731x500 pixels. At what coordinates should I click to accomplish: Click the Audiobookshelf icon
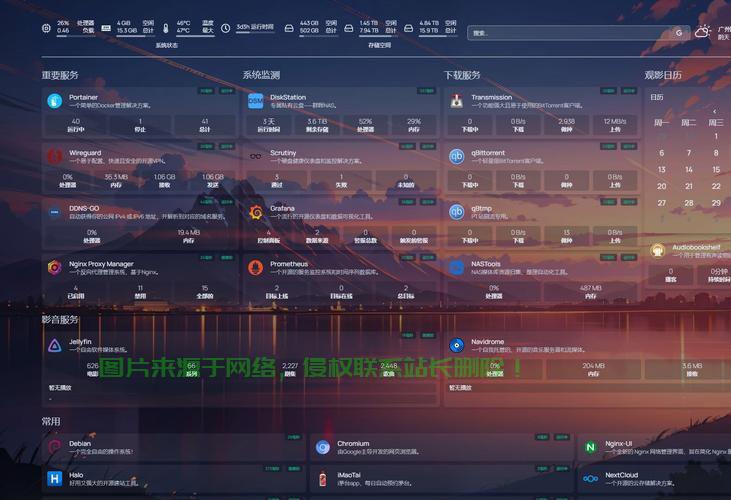[x=658, y=251]
